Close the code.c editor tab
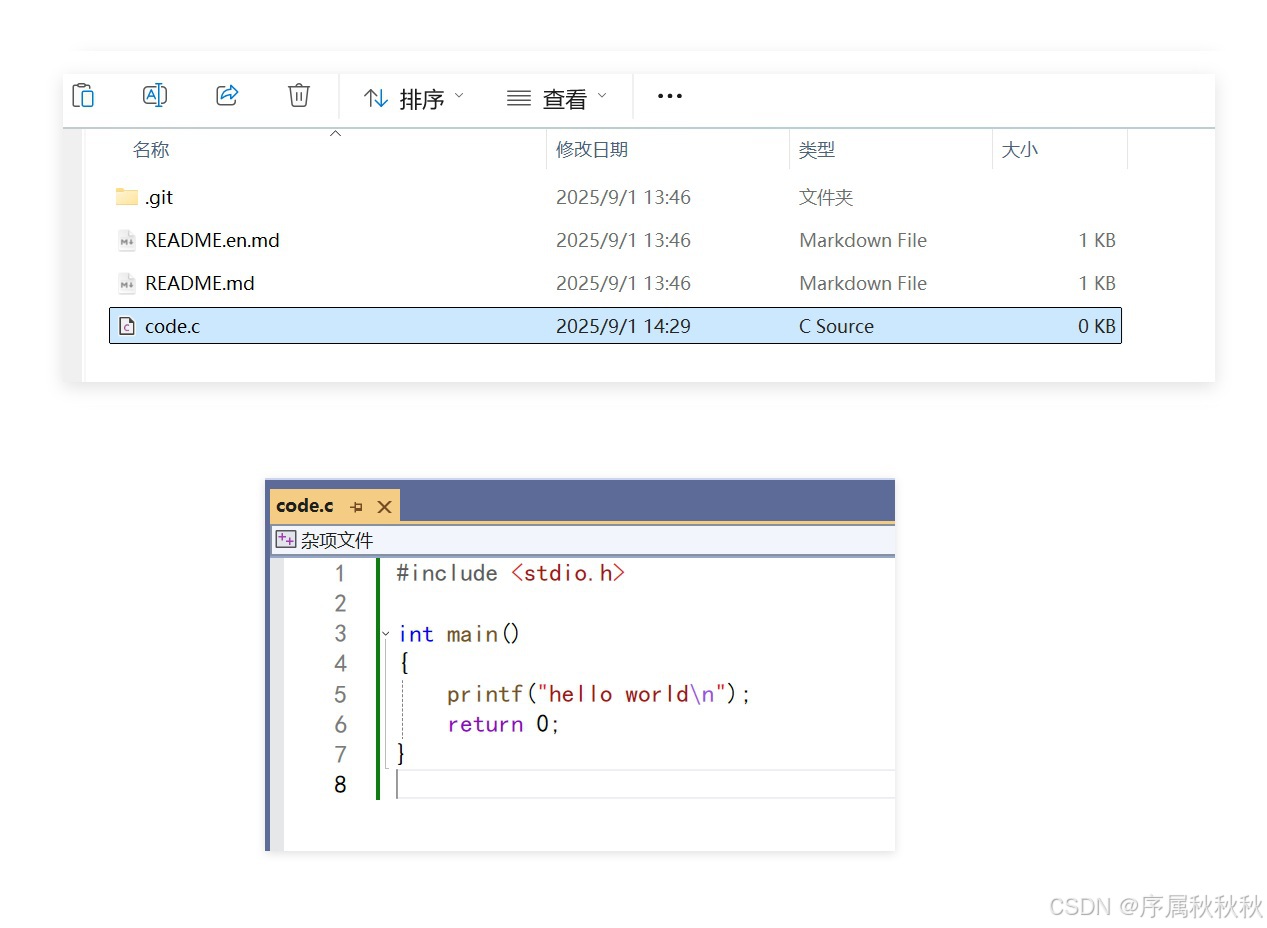This screenshot has width=1267, height=928. tap(384, 507)
